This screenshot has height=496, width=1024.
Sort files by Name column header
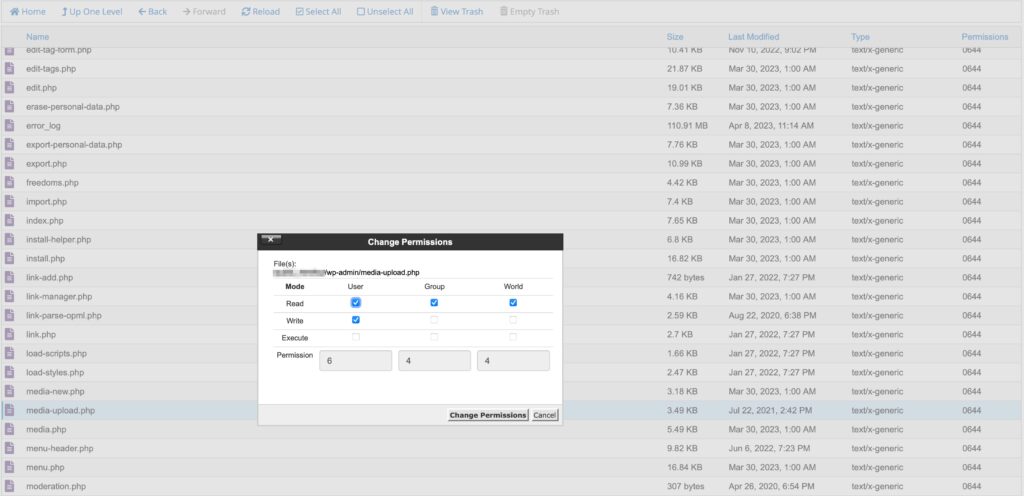tap(38, 37)
